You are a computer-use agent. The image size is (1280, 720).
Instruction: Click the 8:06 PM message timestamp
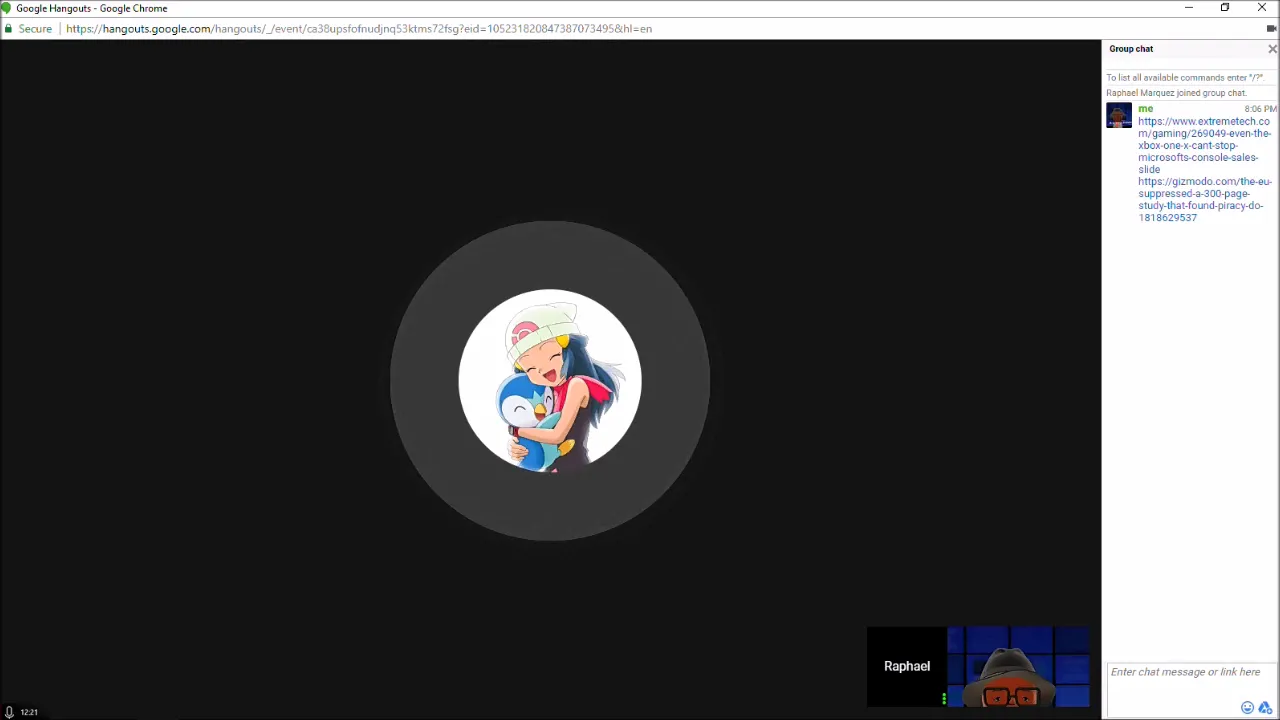click(1260, 109)
